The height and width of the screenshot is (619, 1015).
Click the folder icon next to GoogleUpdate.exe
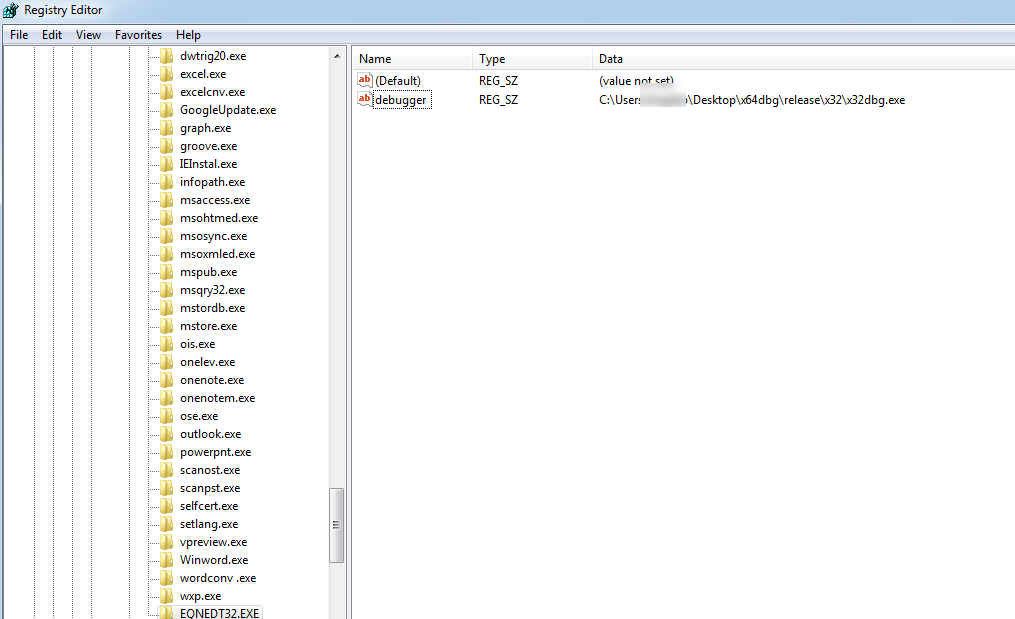(167, 110)
